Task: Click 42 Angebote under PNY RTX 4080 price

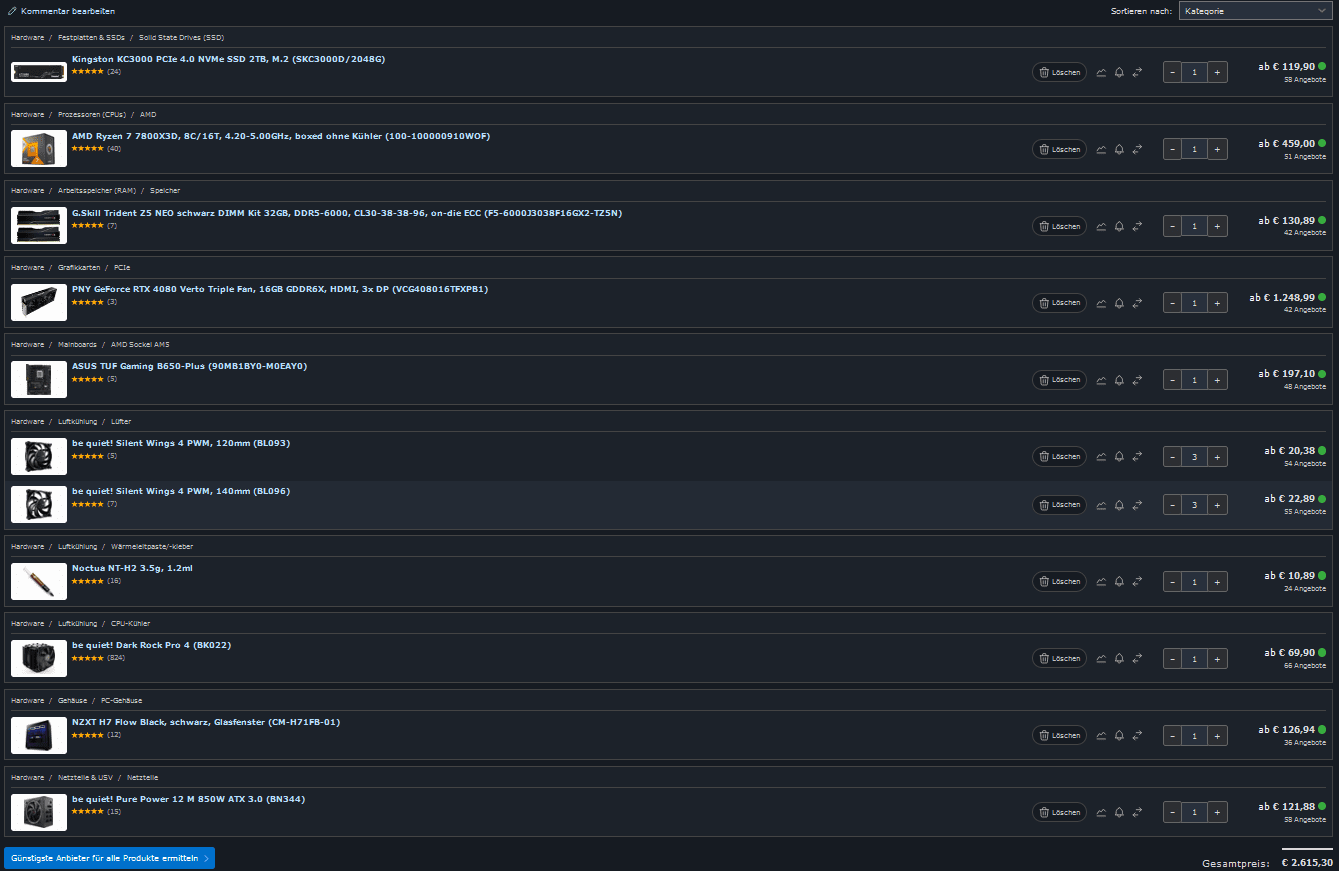Action: tap(1305, 310)
